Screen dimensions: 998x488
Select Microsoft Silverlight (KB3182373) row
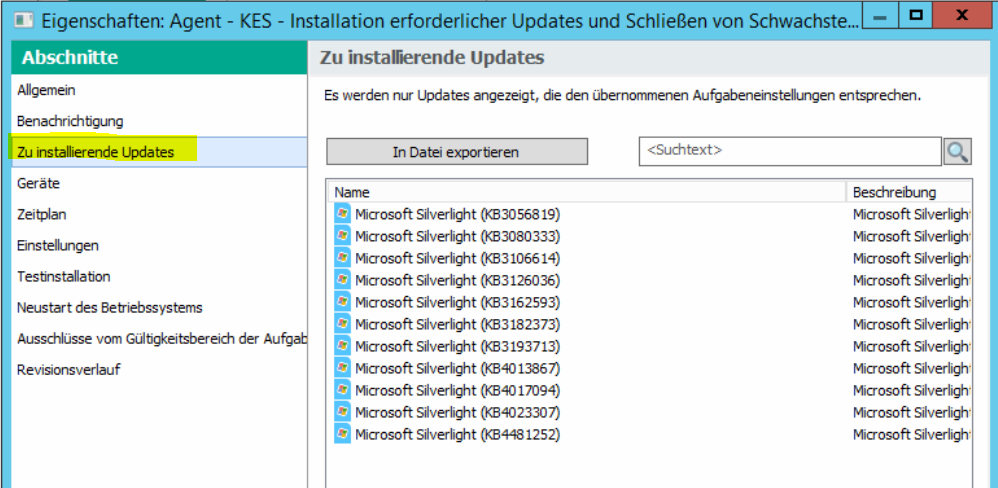pyautogui.click(x=650, y=324)
